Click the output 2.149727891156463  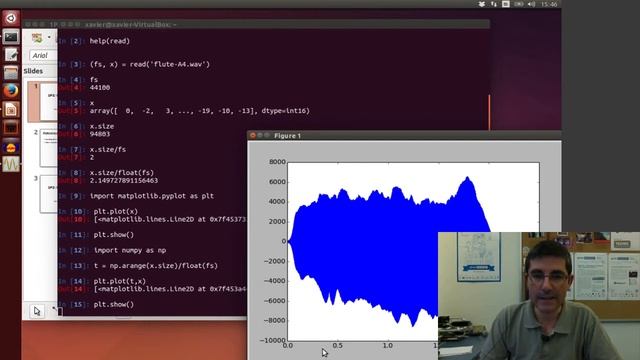[124, 180]
